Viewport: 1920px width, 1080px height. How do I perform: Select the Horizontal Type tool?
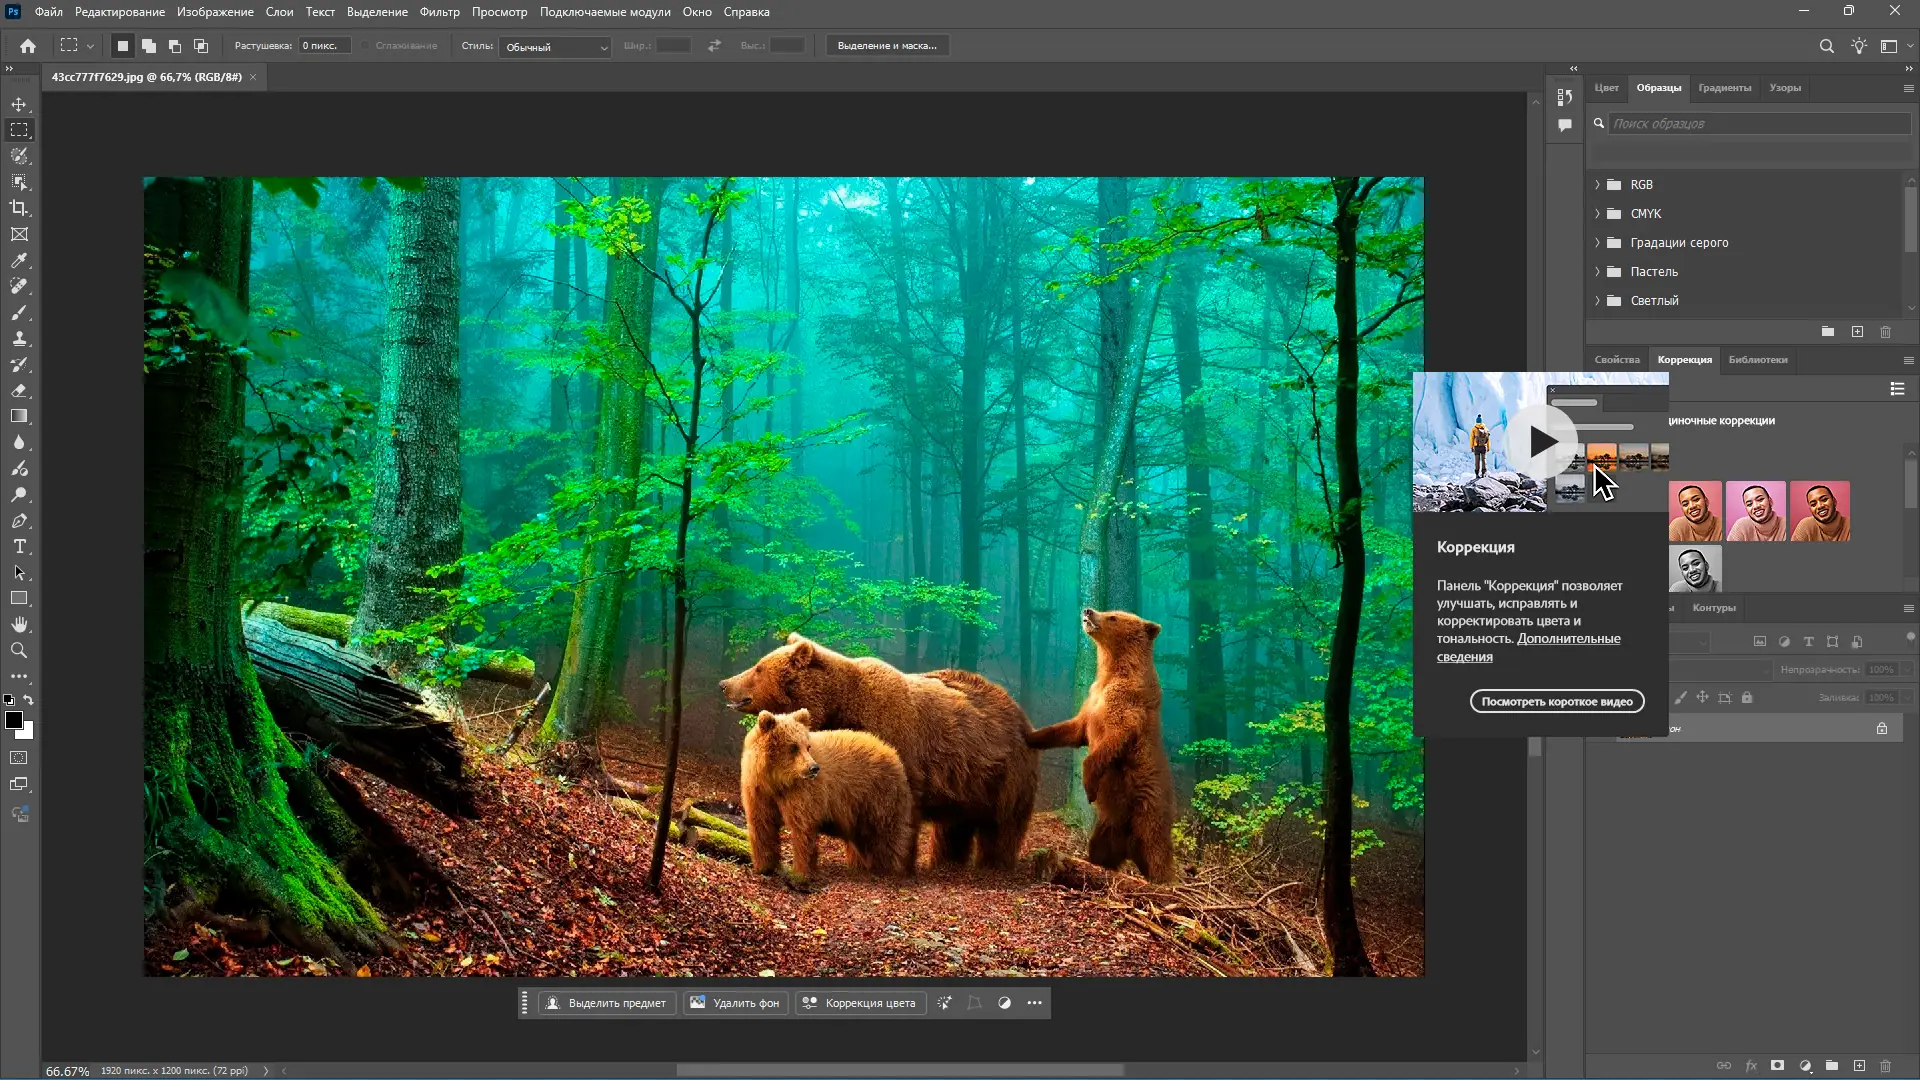point(19,546)
